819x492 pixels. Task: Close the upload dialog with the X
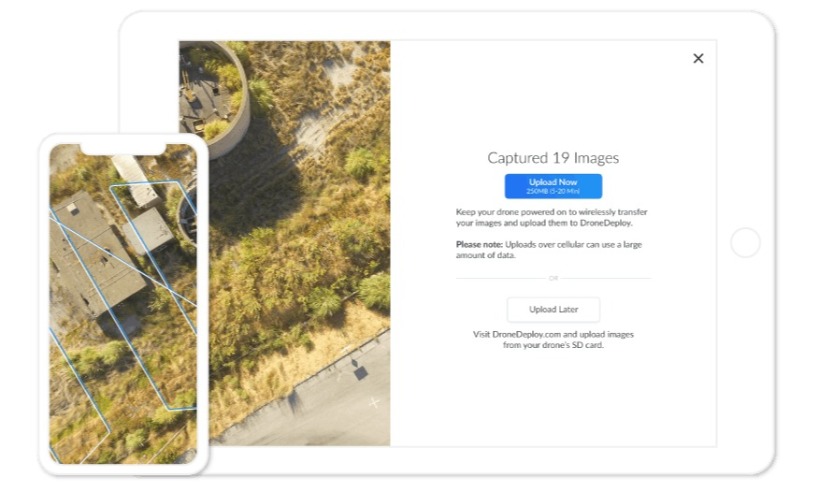click(698, 58)
